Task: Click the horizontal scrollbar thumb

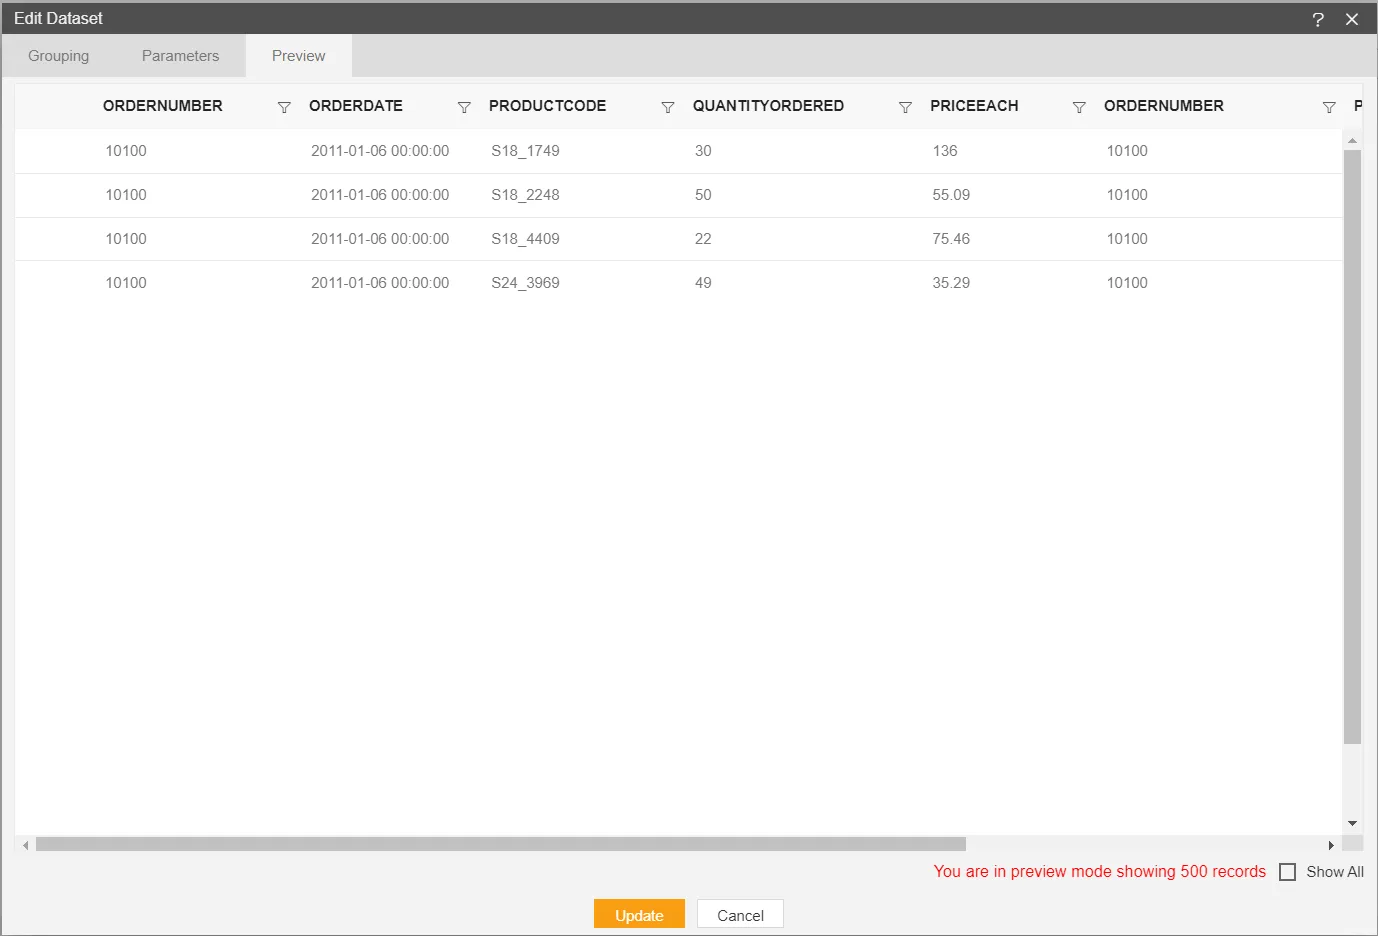Action: tap(500, 844)
